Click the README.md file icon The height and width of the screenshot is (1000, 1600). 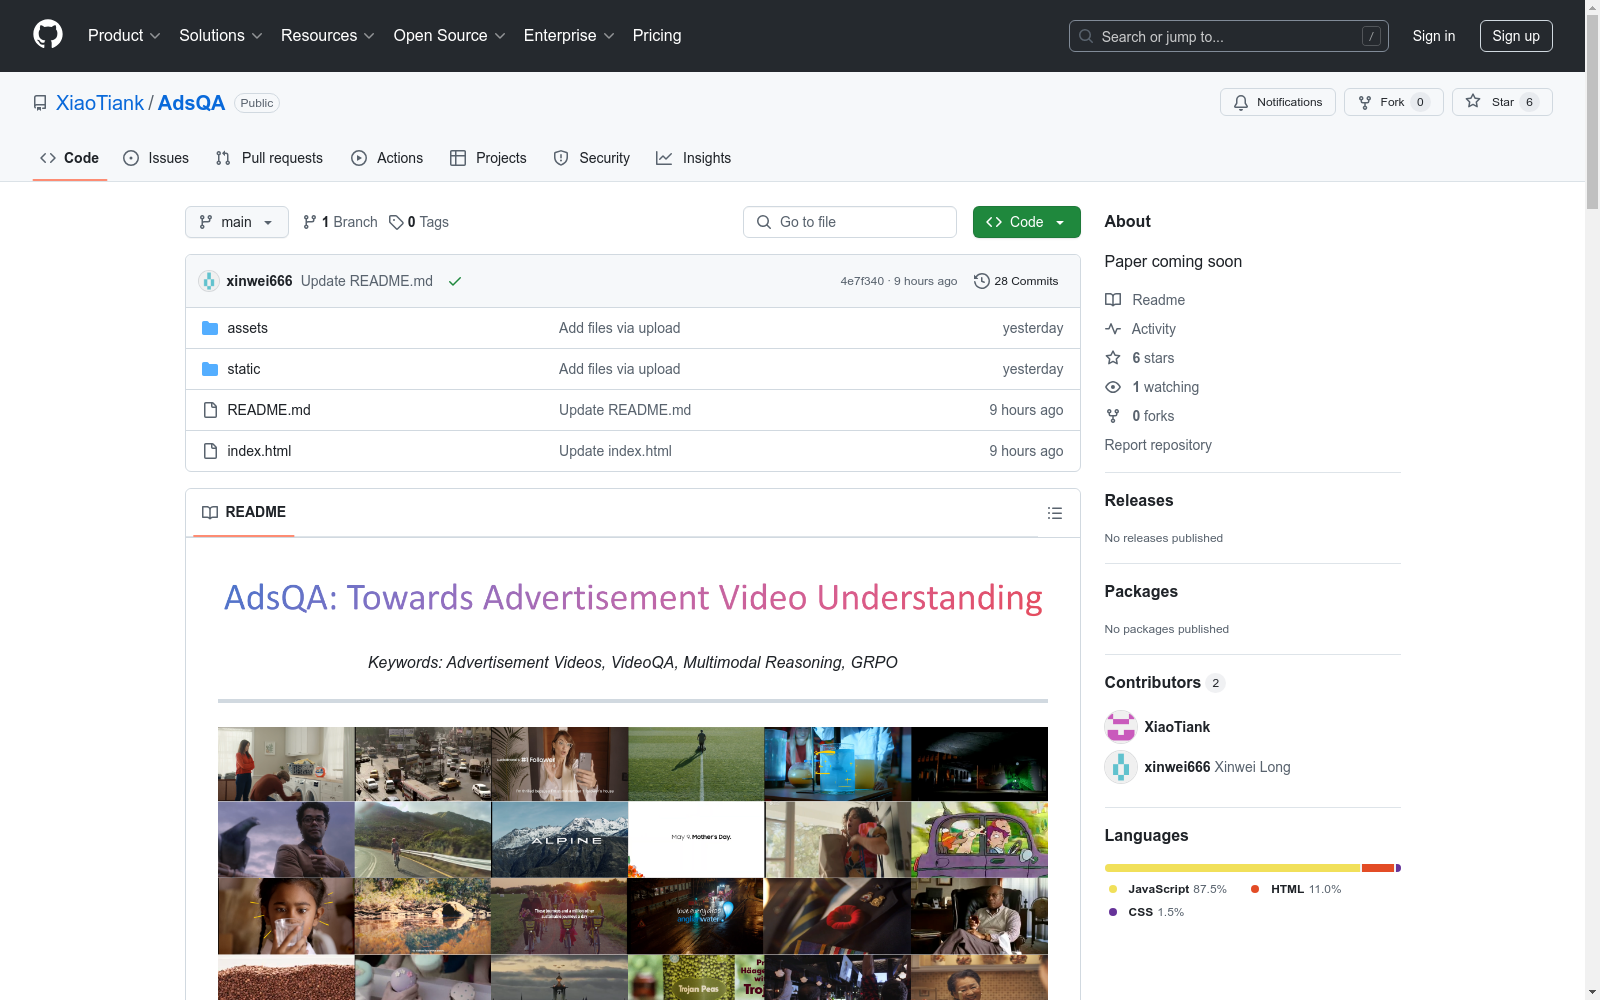pos(210,410)
